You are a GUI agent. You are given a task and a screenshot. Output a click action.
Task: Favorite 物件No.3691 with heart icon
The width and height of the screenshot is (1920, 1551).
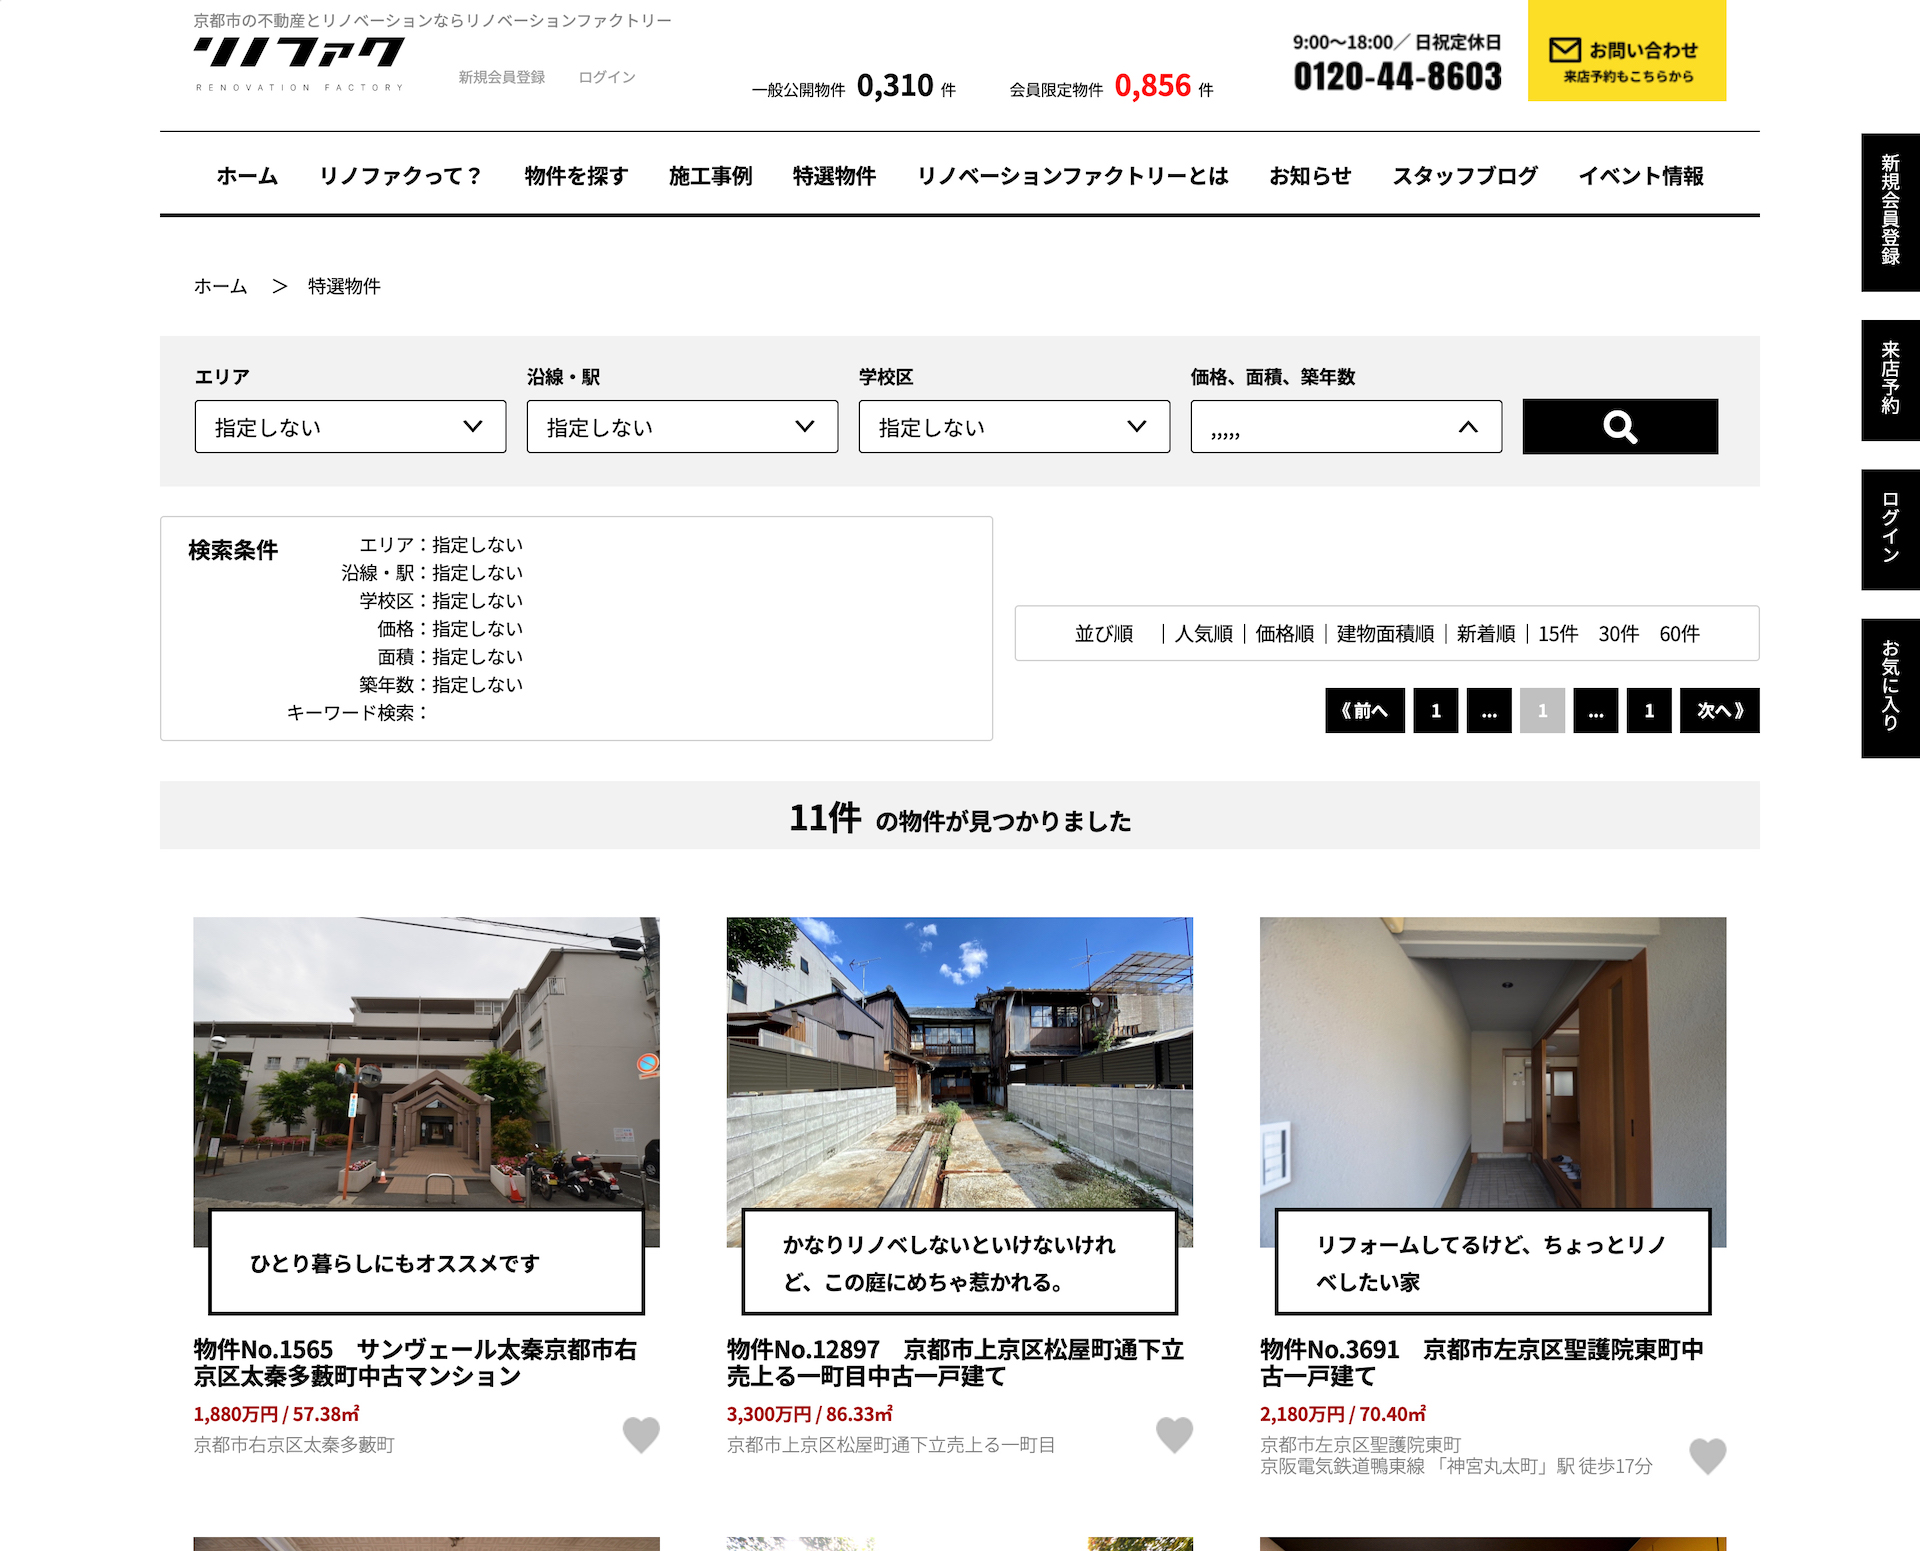[1707, 1456]
